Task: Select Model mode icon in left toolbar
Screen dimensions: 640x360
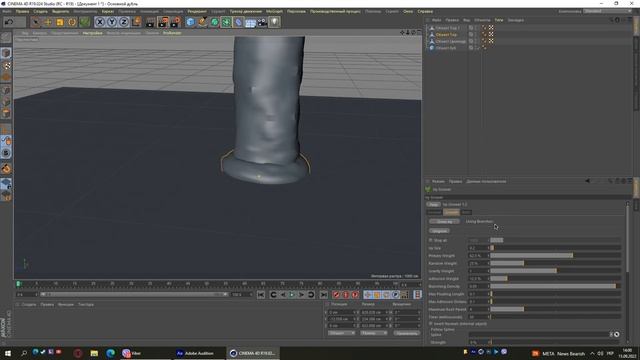Action: 6,53
